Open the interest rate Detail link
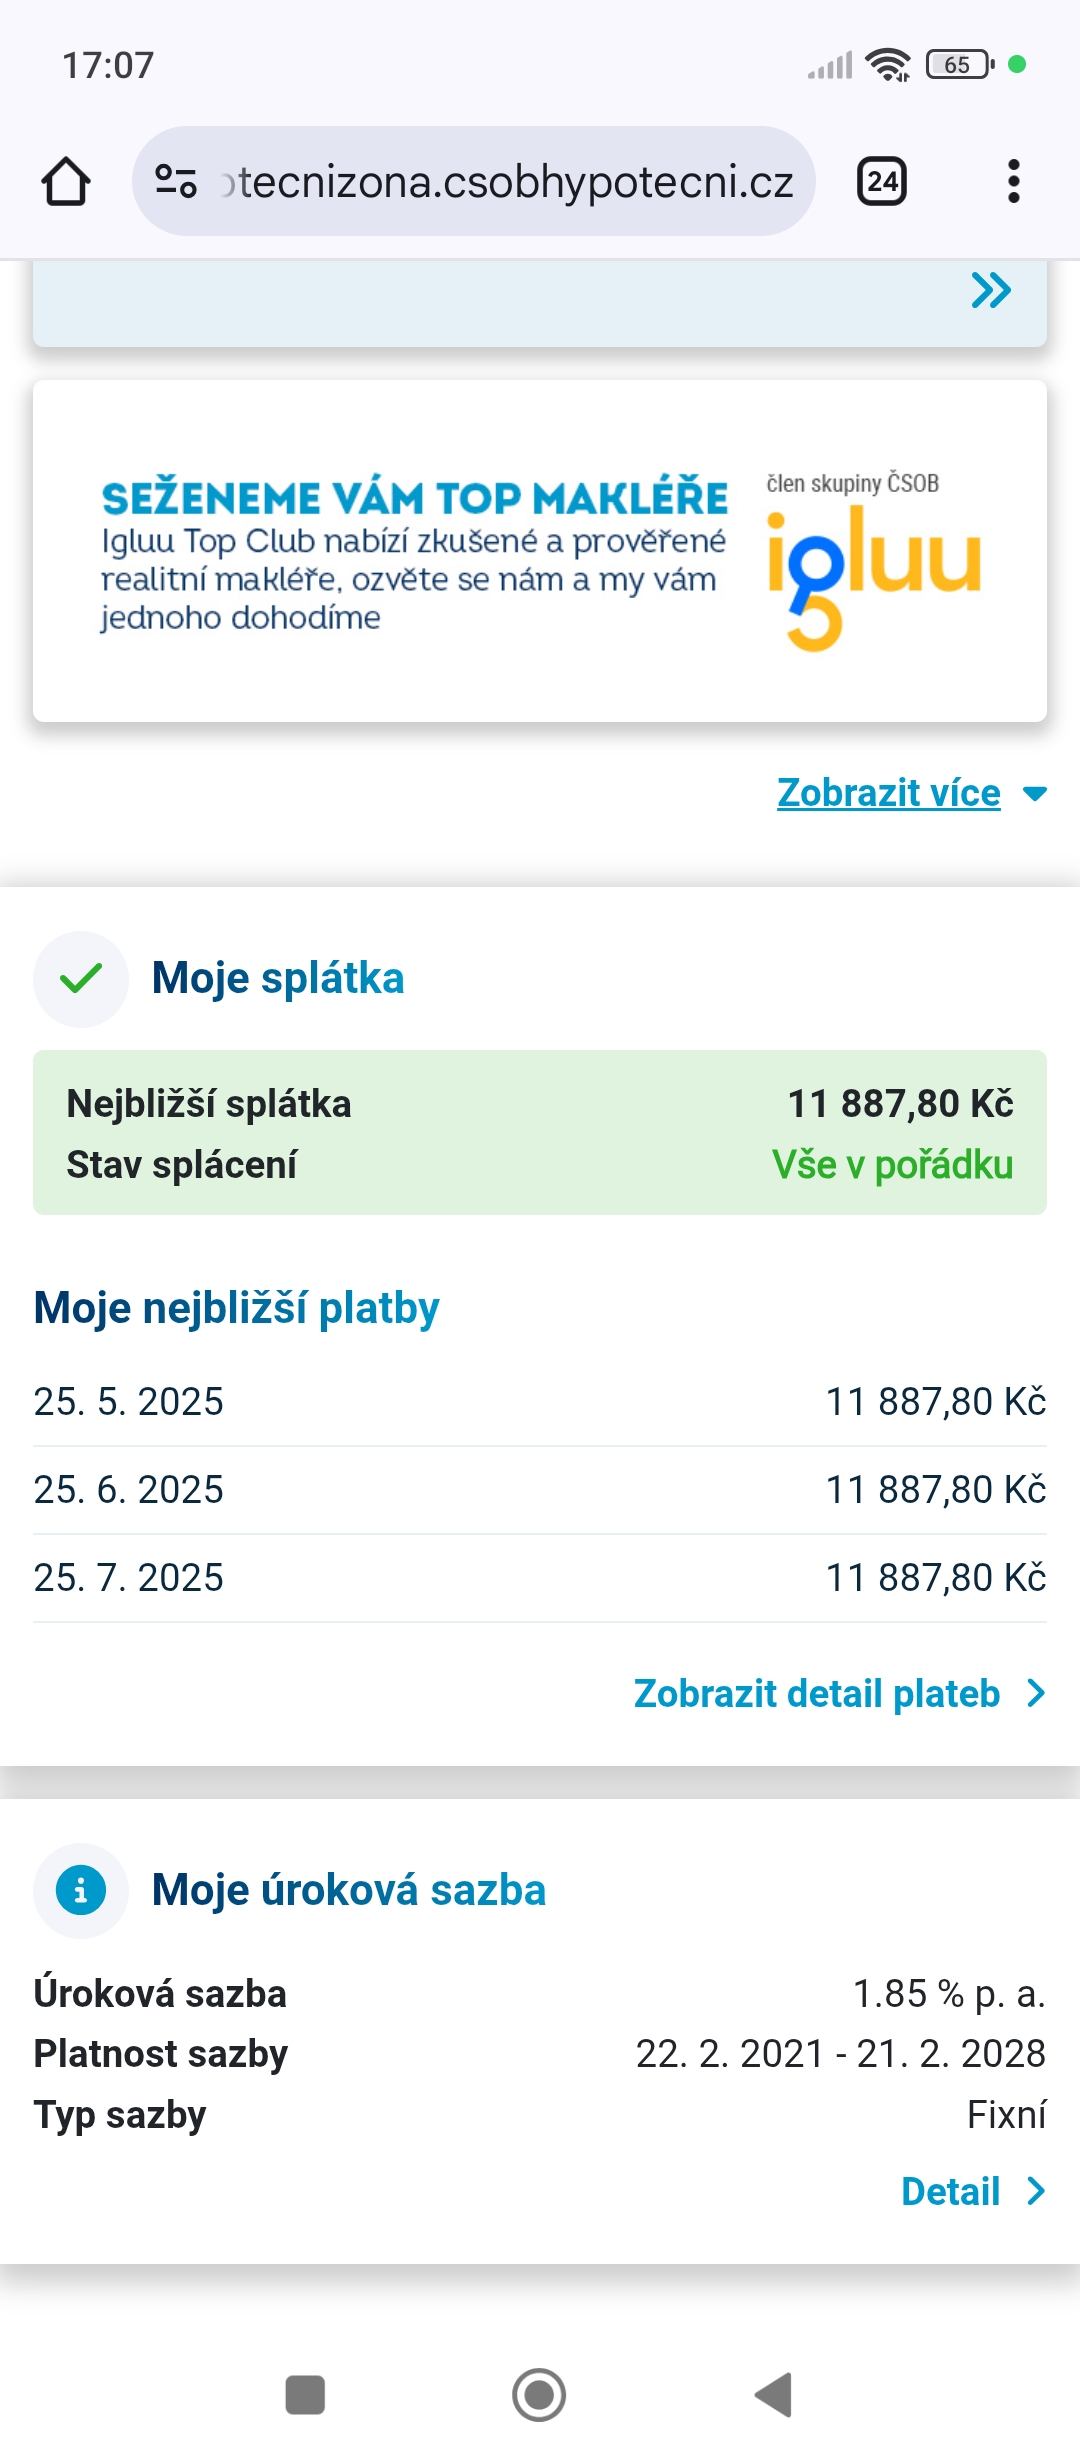 click(950, 2191)
